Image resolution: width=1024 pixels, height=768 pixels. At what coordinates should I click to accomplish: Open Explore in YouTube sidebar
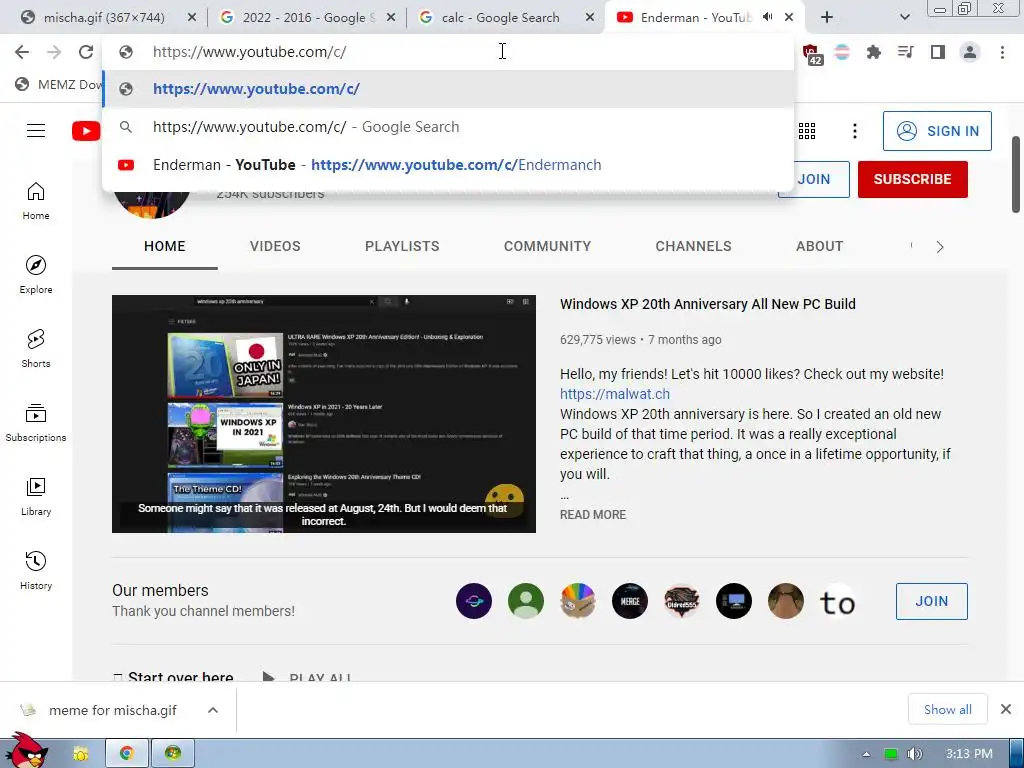click(x=36, y=275)
